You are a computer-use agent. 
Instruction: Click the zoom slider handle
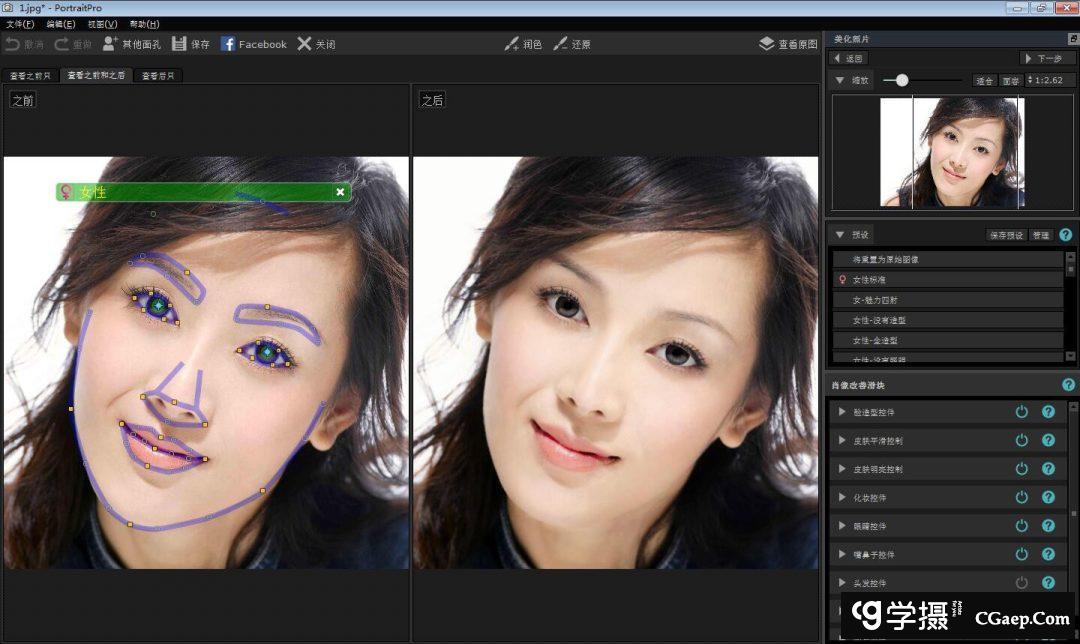point(902,80)
